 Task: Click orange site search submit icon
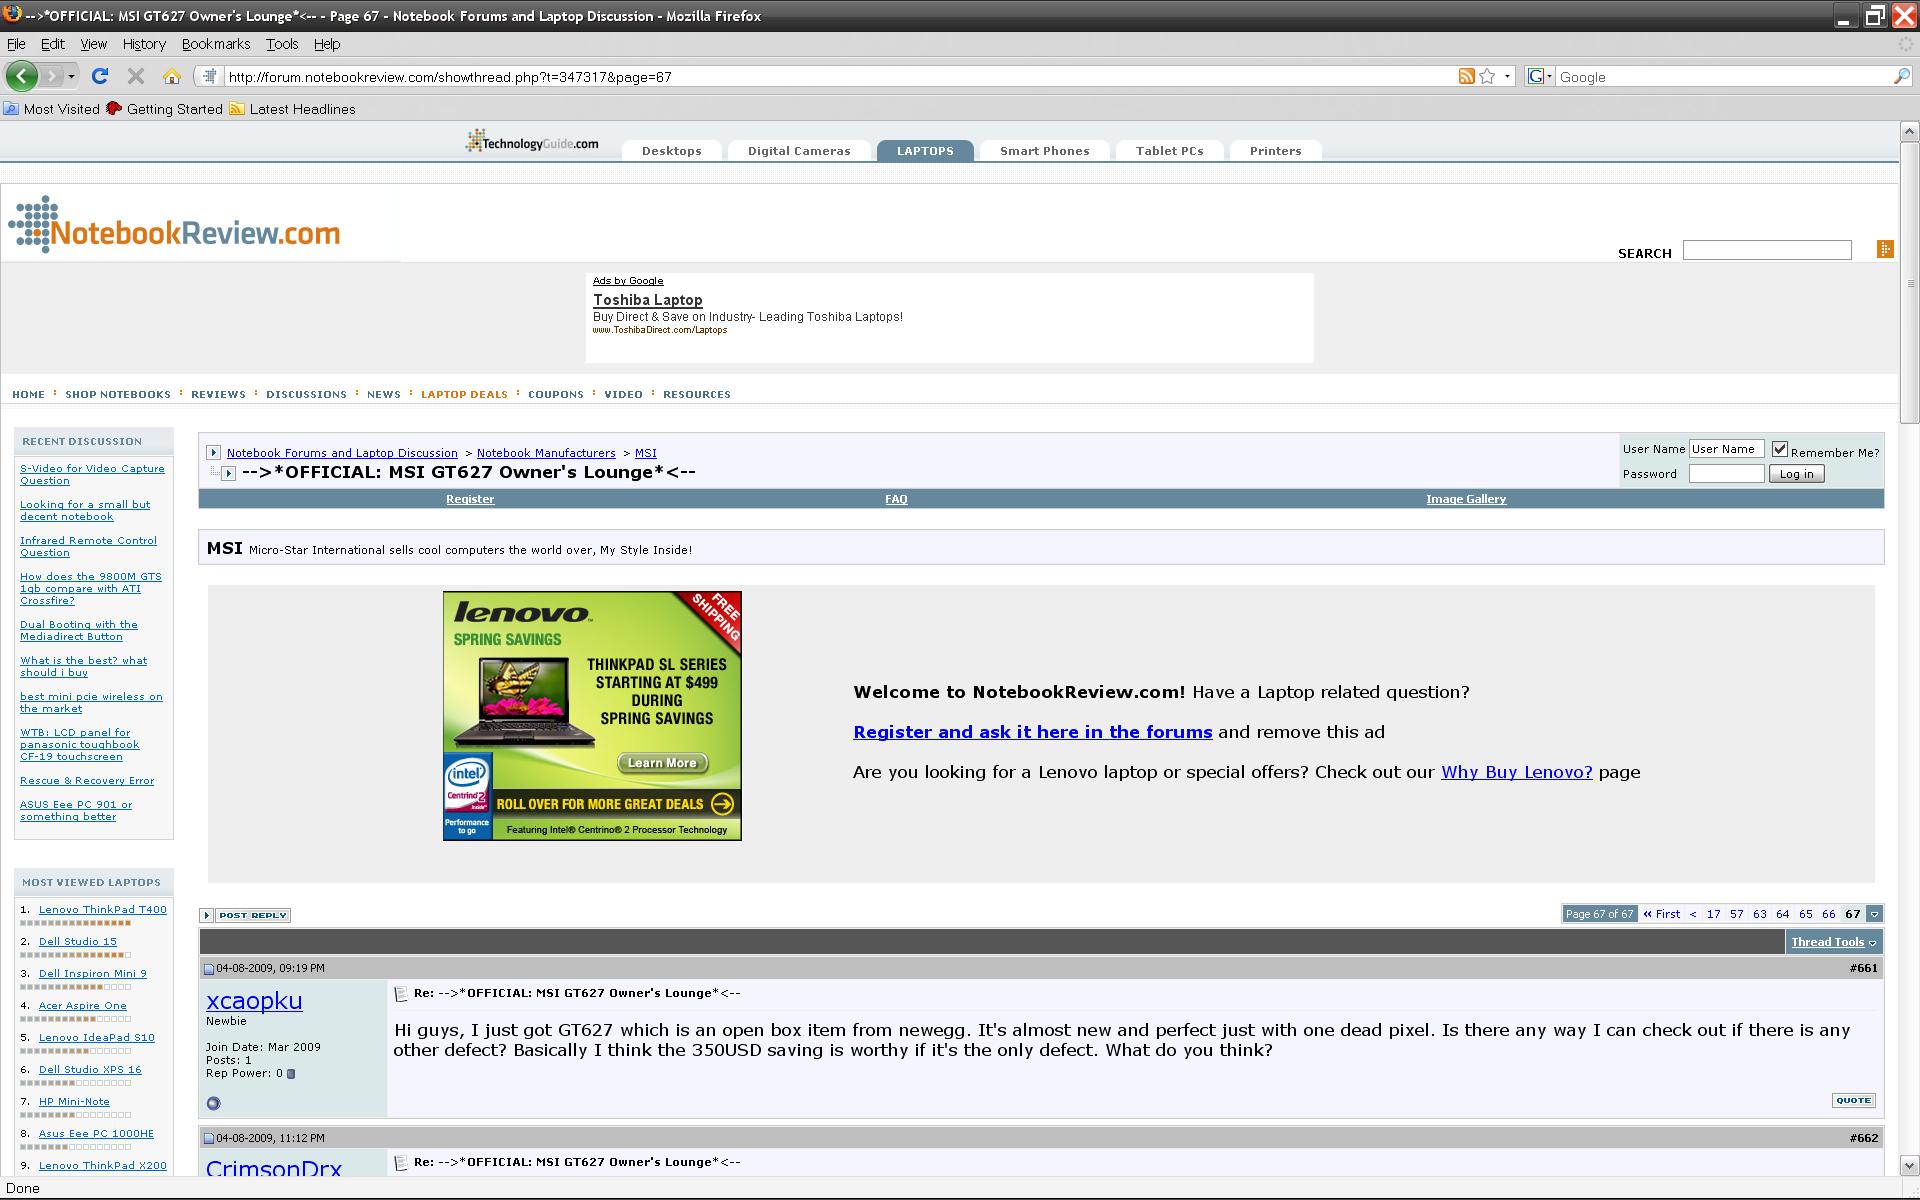(x=1885, y=249)
